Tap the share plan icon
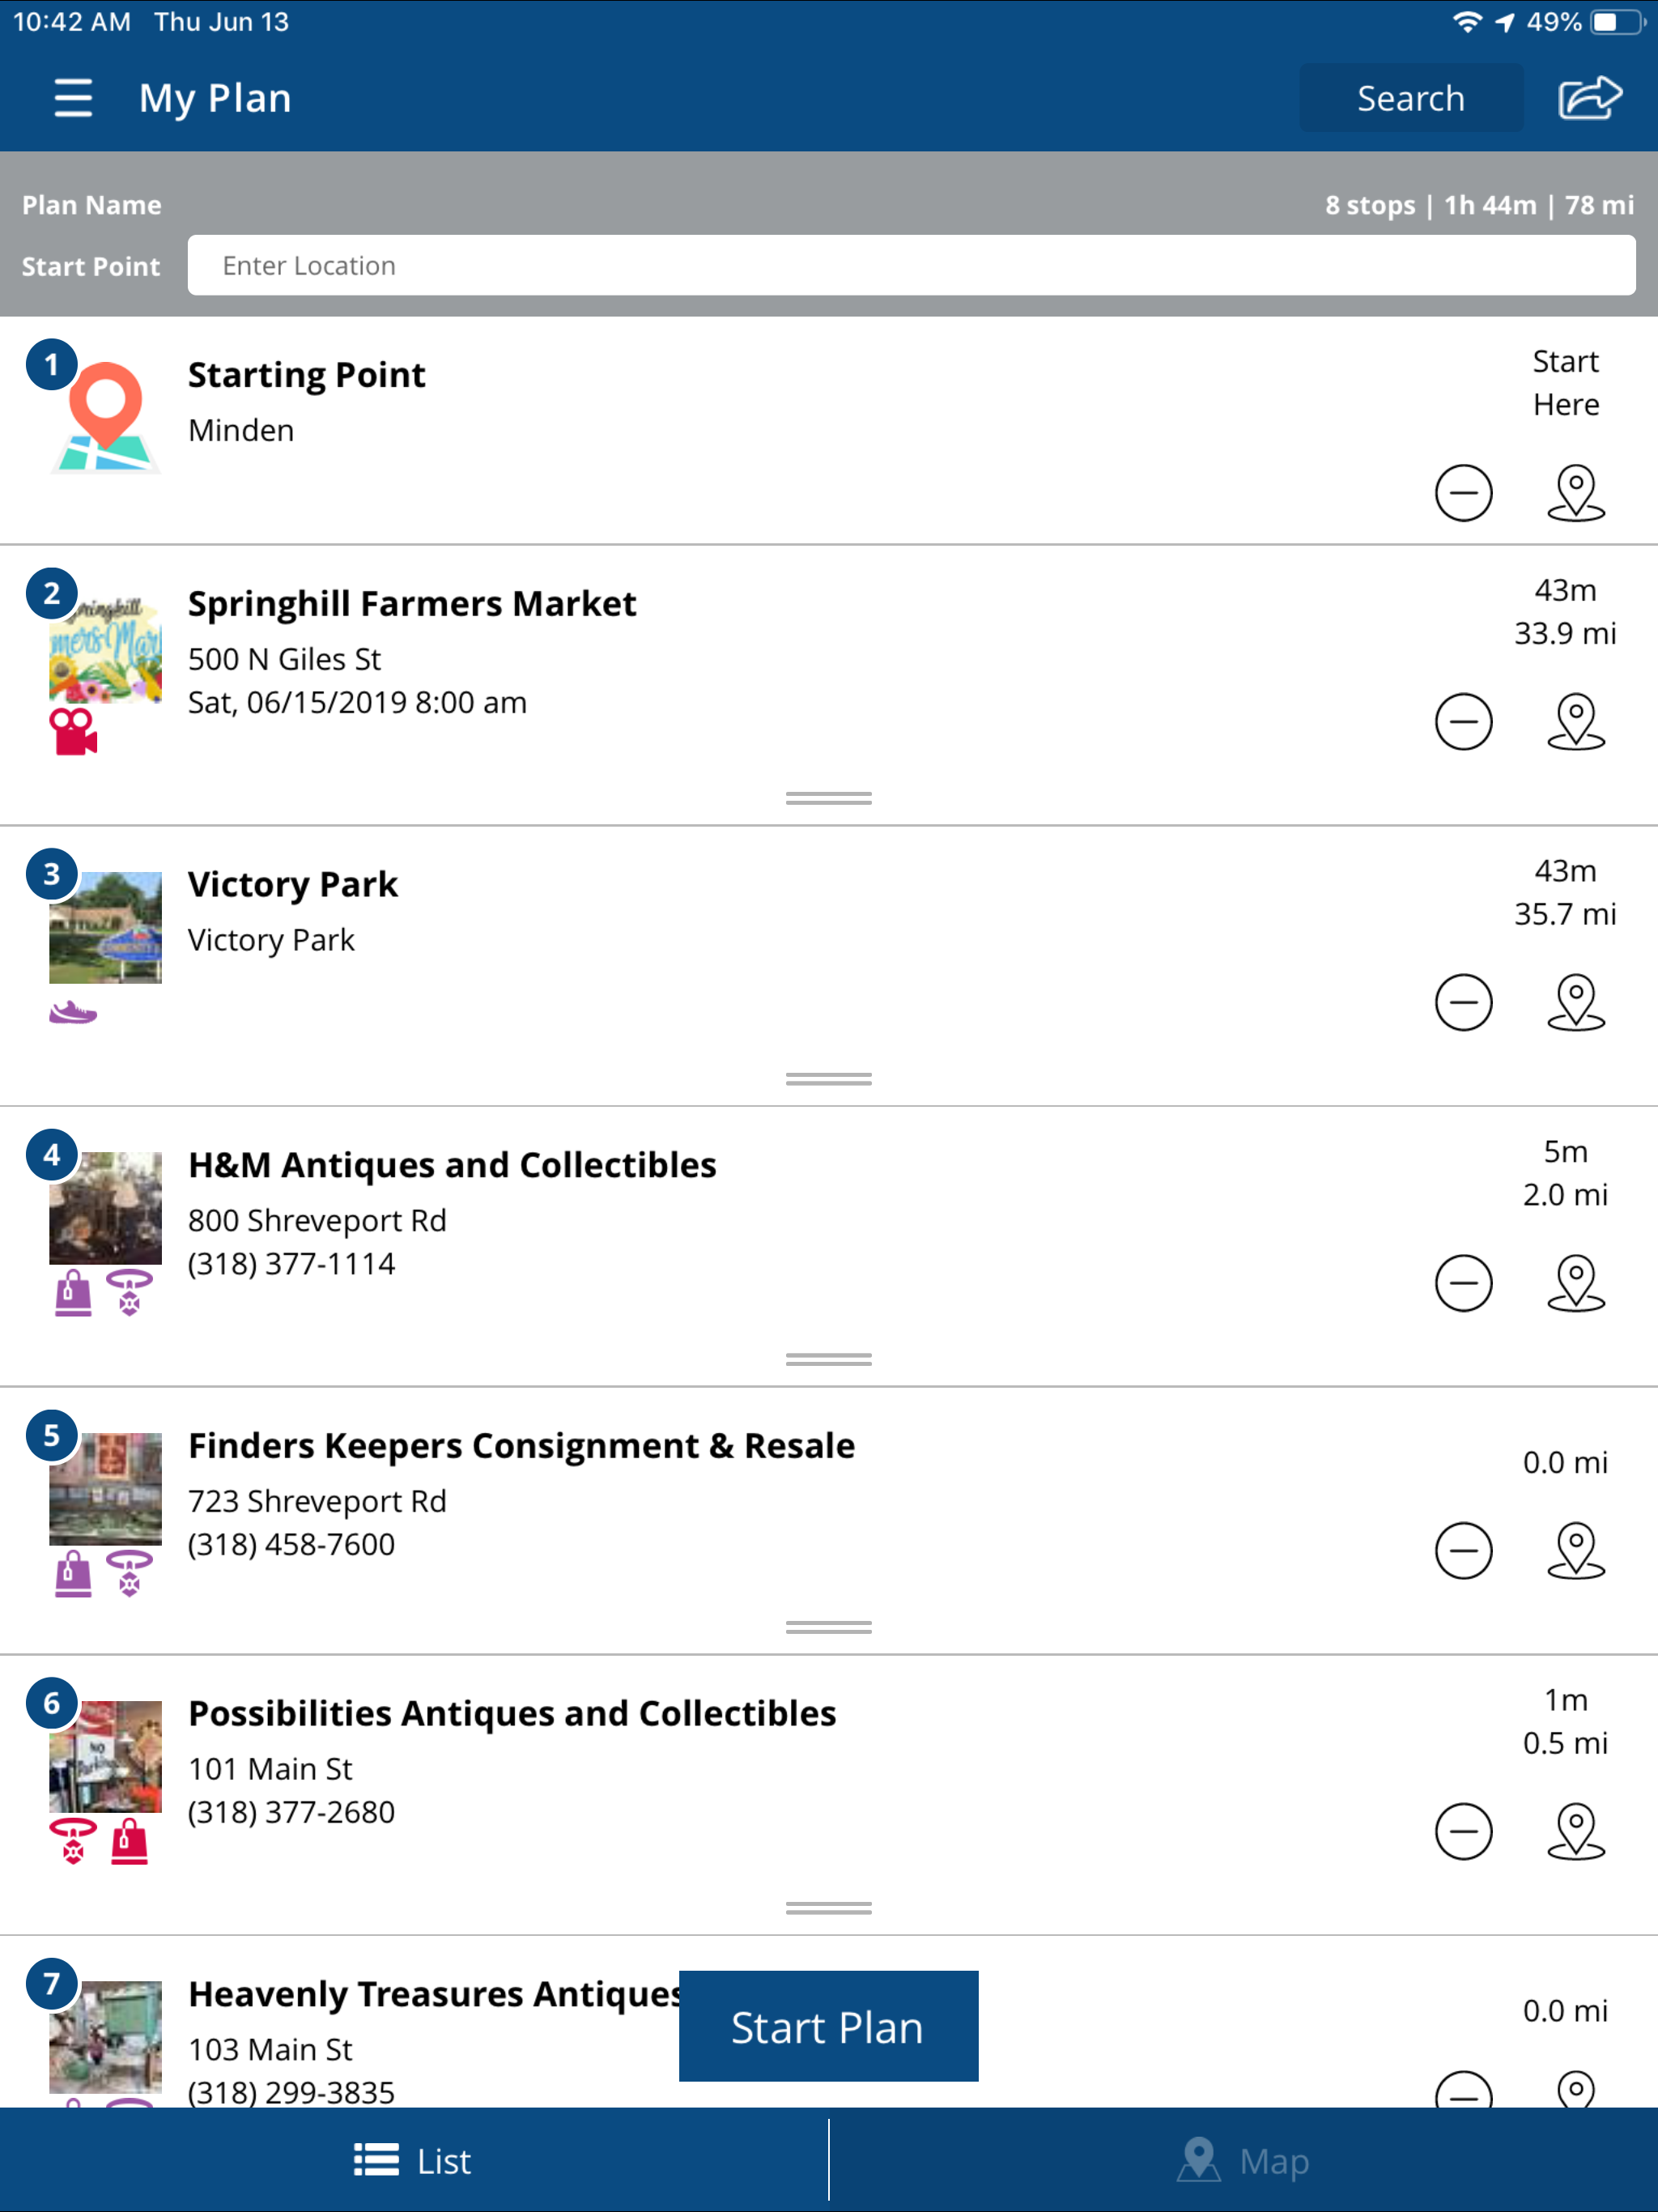 [x=1589, y=98]
